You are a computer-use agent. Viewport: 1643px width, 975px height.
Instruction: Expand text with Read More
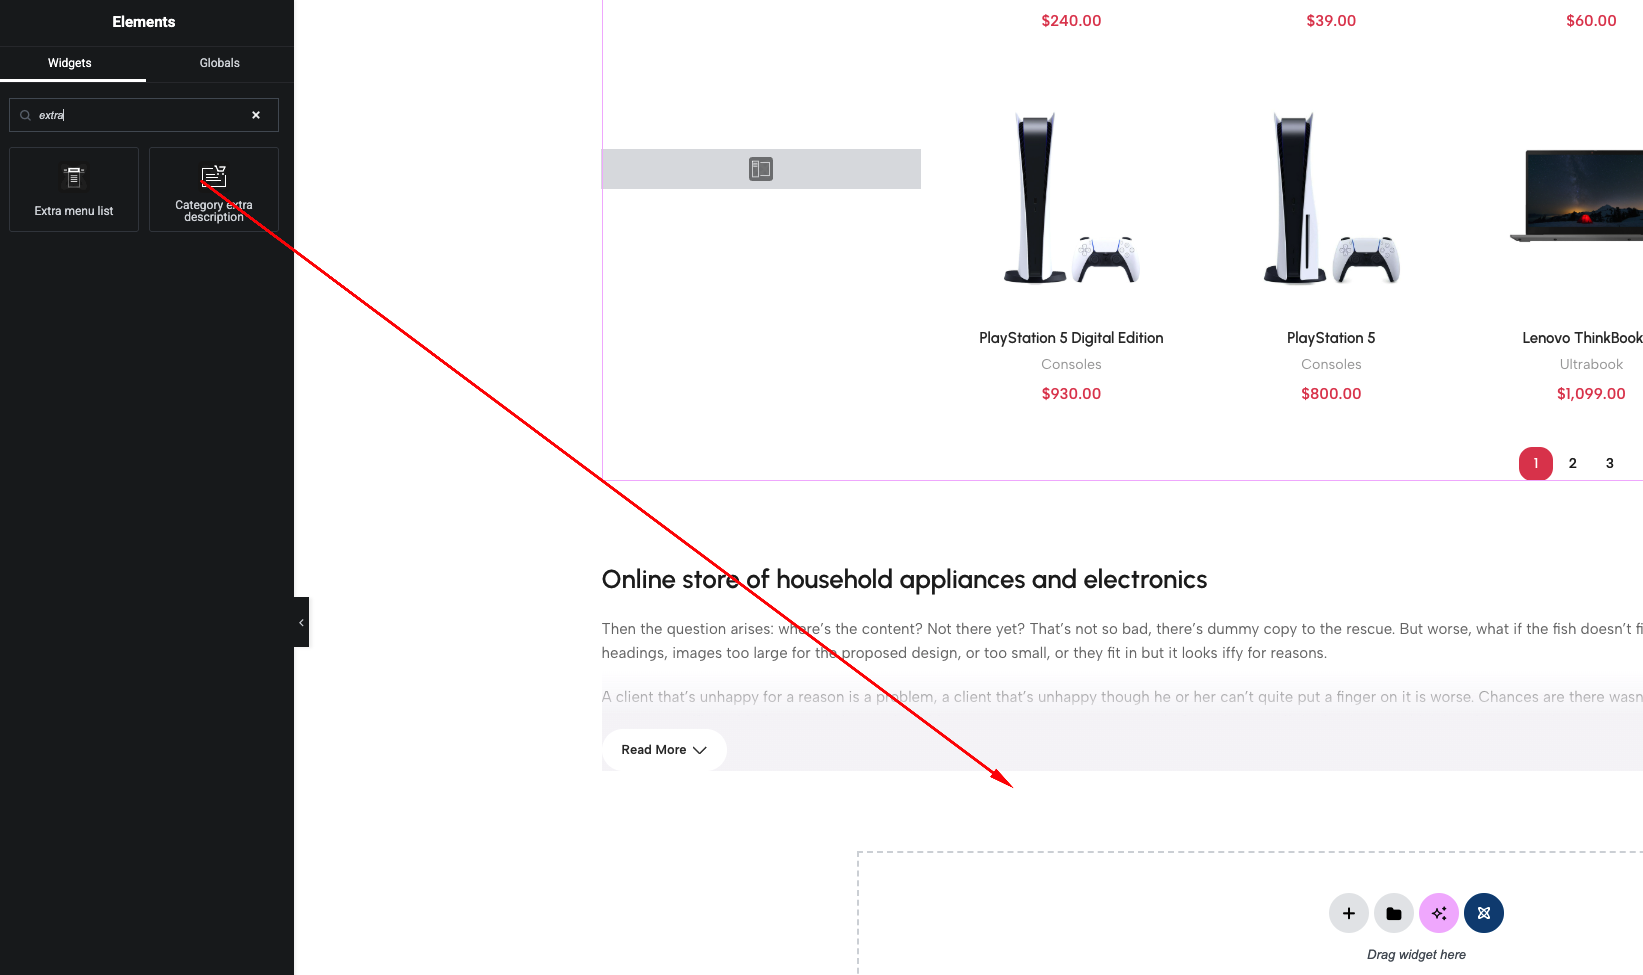664,750
